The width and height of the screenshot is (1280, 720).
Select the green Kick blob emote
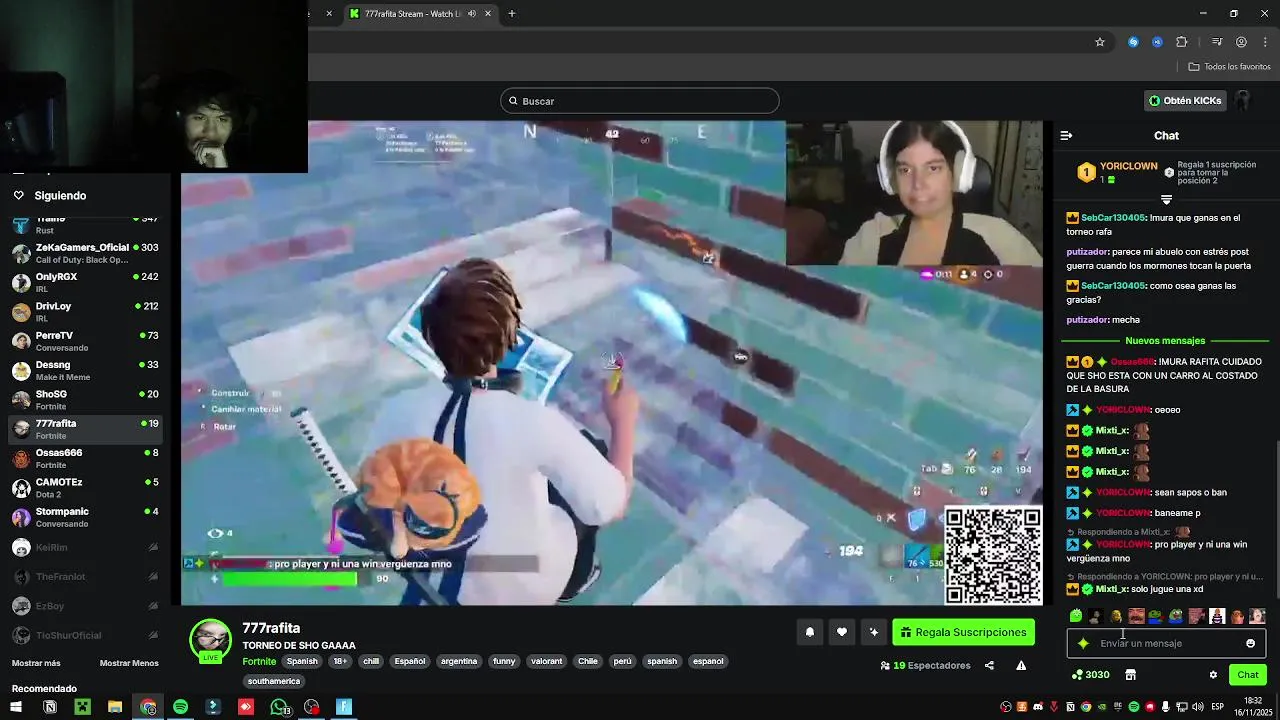coord(1076,616)
